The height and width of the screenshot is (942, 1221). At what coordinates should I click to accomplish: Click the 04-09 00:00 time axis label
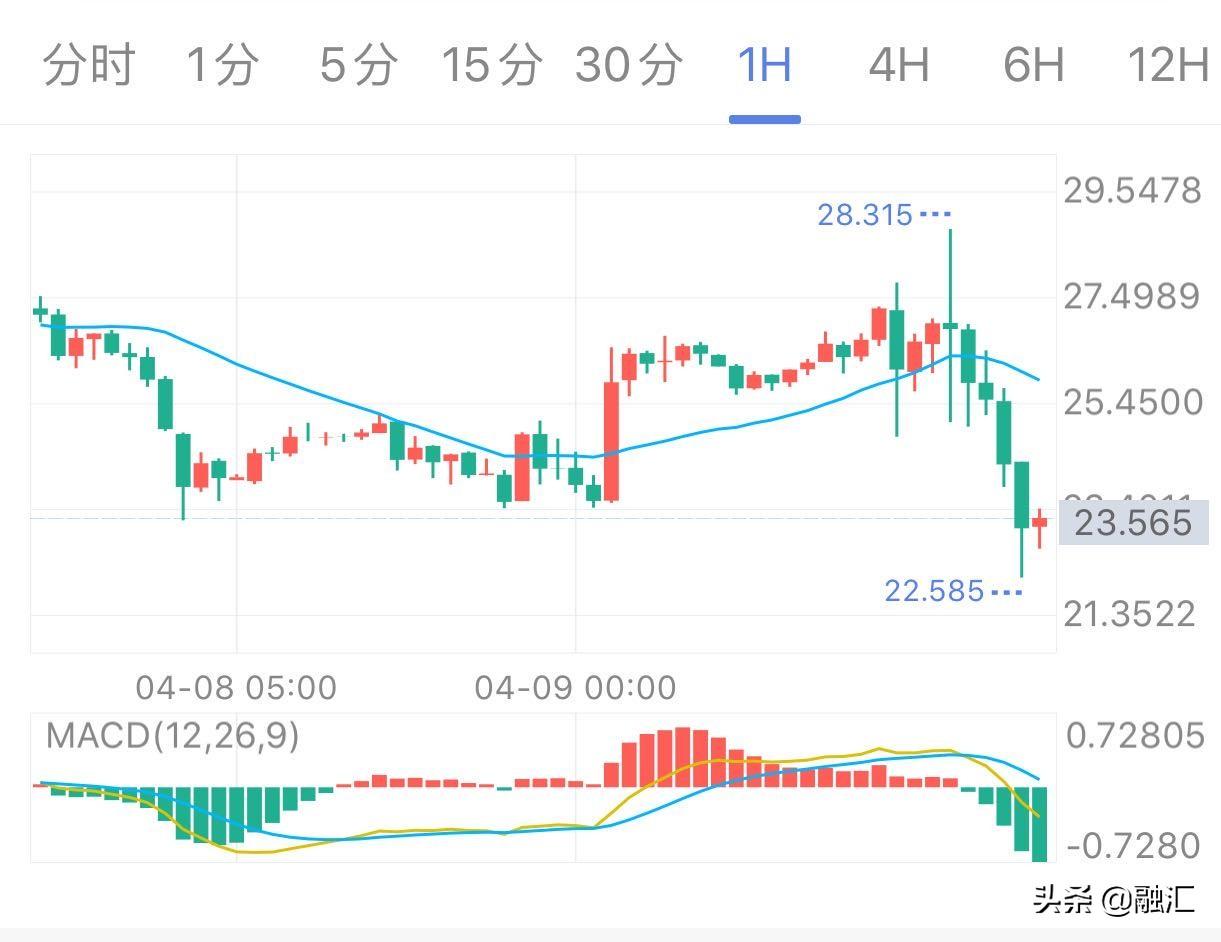(x=575, y=688)
